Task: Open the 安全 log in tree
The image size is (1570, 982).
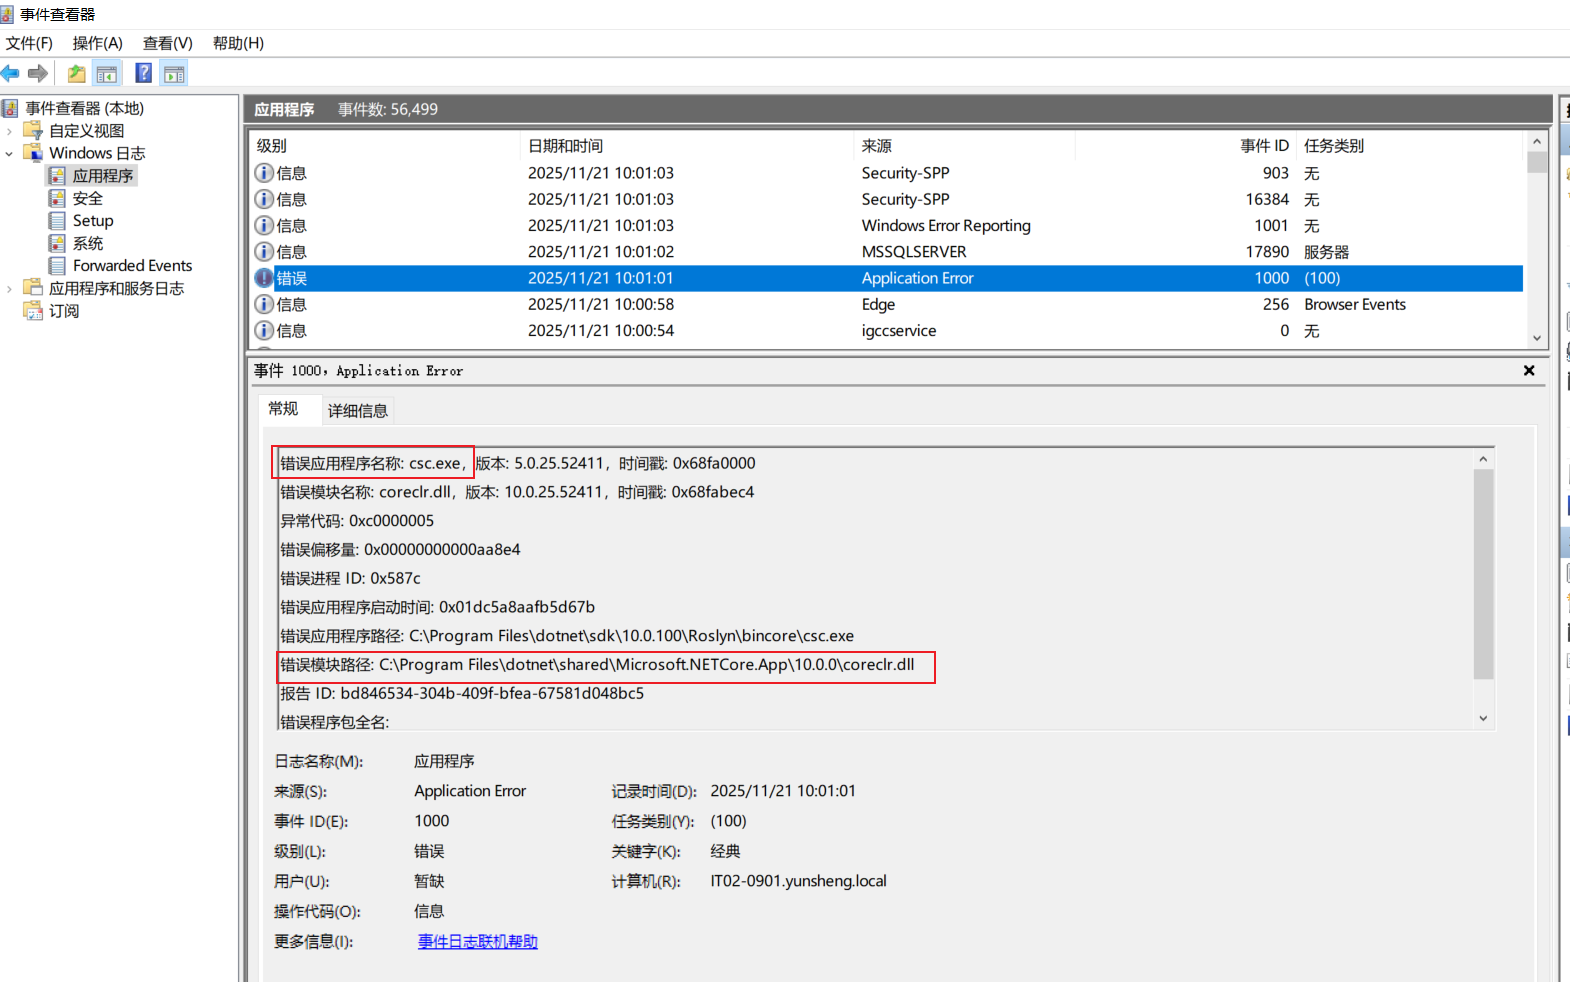Action: point(87,198)
